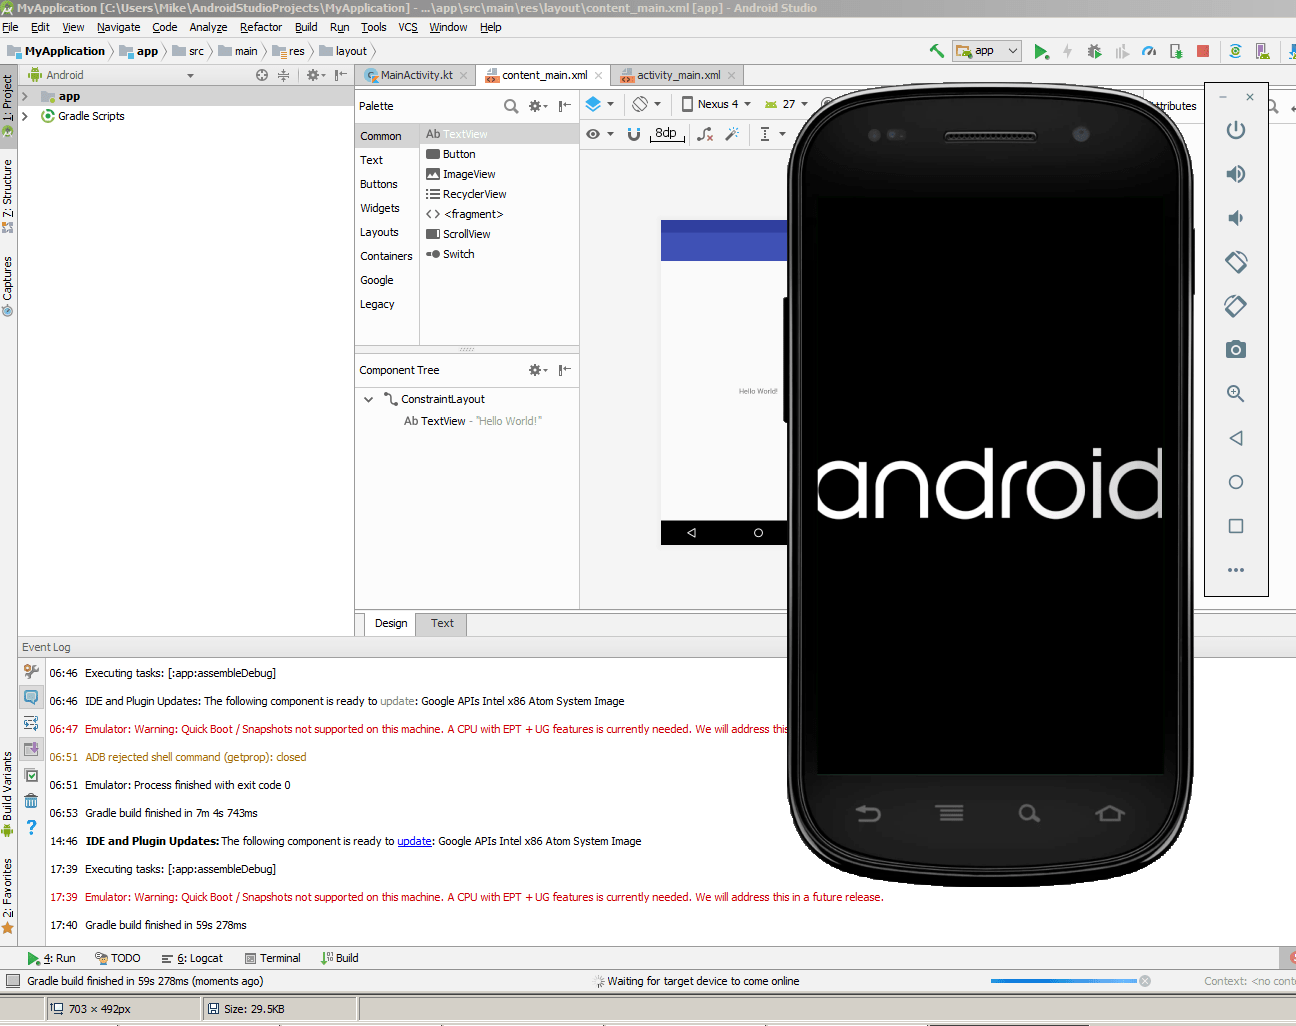The width and height of the screenshot is (1296, 1026).
Task: Open Event Log settings wrench icon
Action: (31, 671)
